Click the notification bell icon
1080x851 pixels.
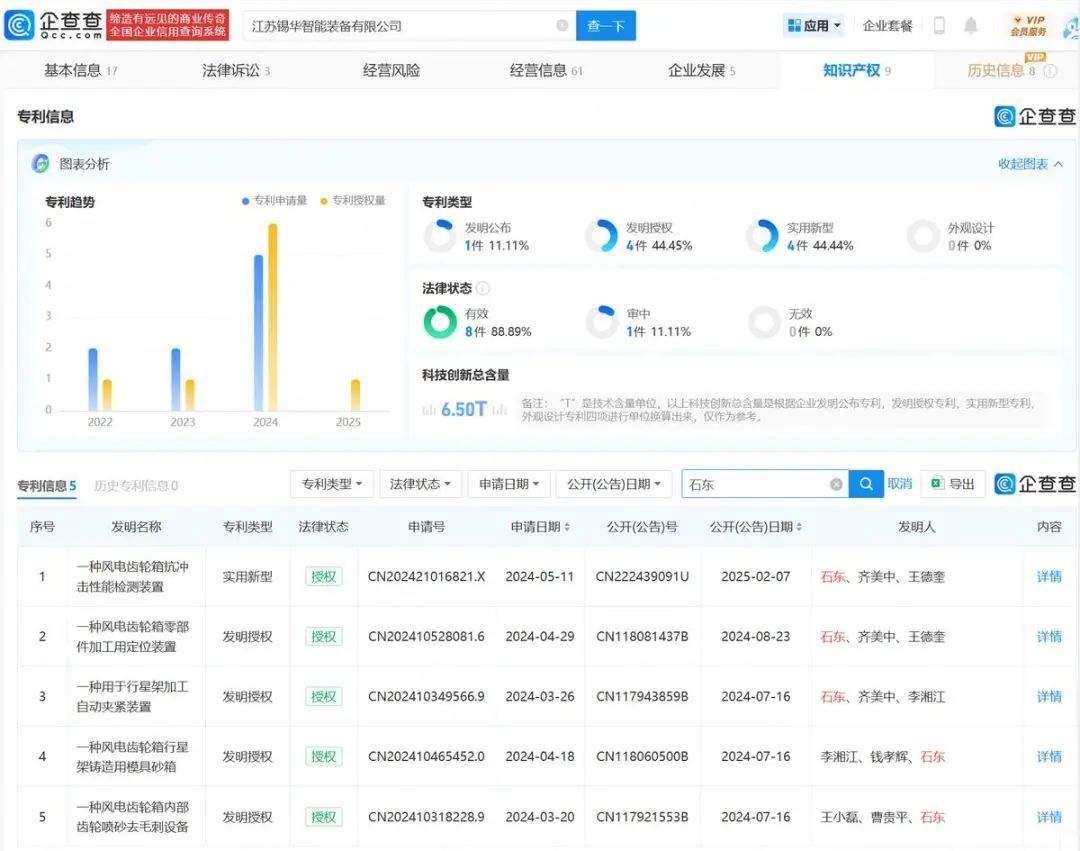click(972, 26)
